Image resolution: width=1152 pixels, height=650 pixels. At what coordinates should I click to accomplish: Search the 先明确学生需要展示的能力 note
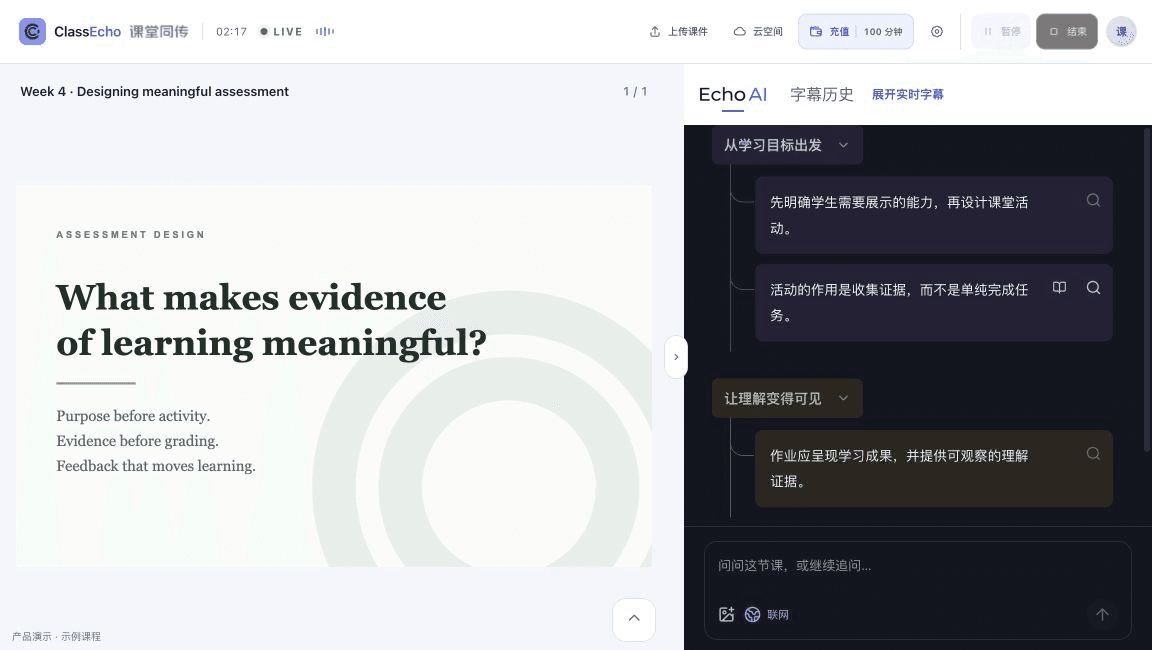coord(1093,200)
